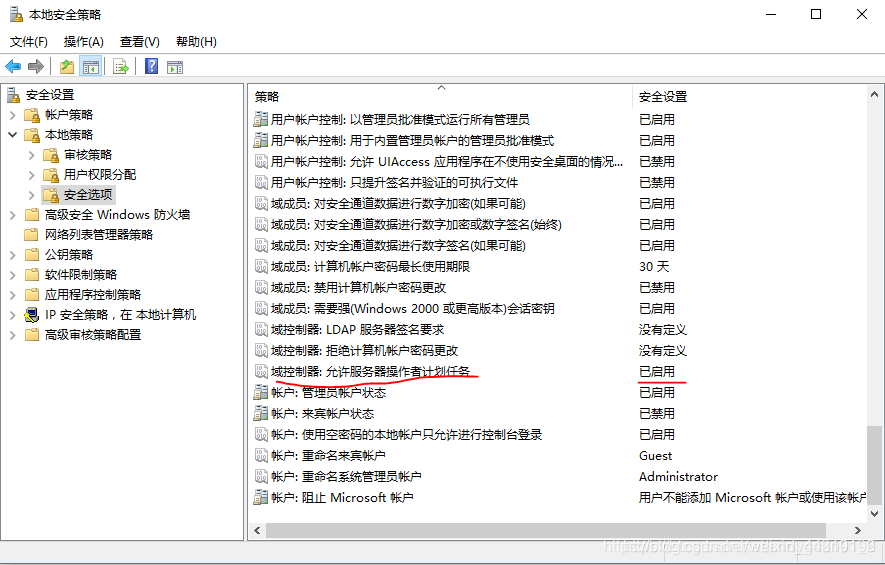Expand the 审核策略 tree node

tap(32, 155)
